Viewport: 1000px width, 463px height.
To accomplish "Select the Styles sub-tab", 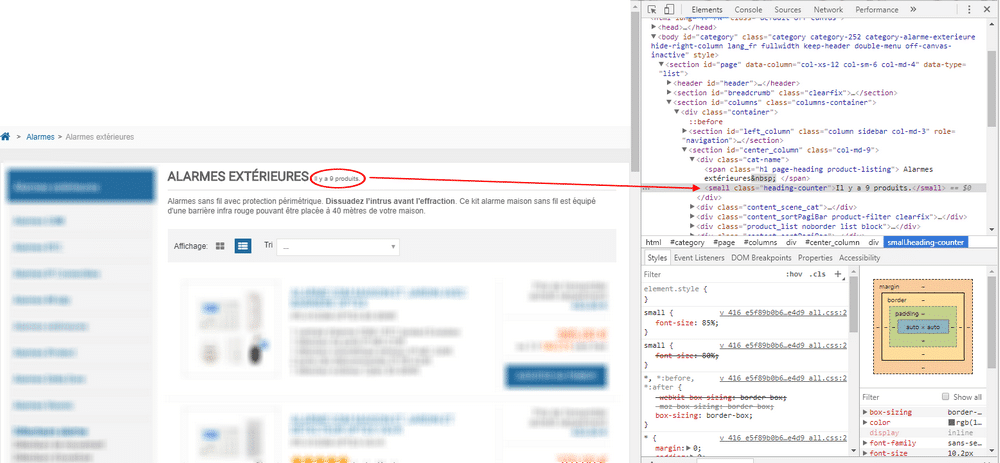I will (657, 258).
